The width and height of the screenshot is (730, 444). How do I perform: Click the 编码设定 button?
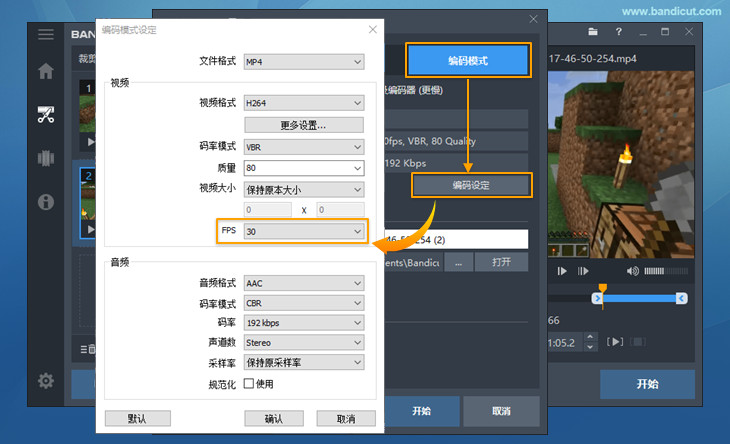coord(471,185)
